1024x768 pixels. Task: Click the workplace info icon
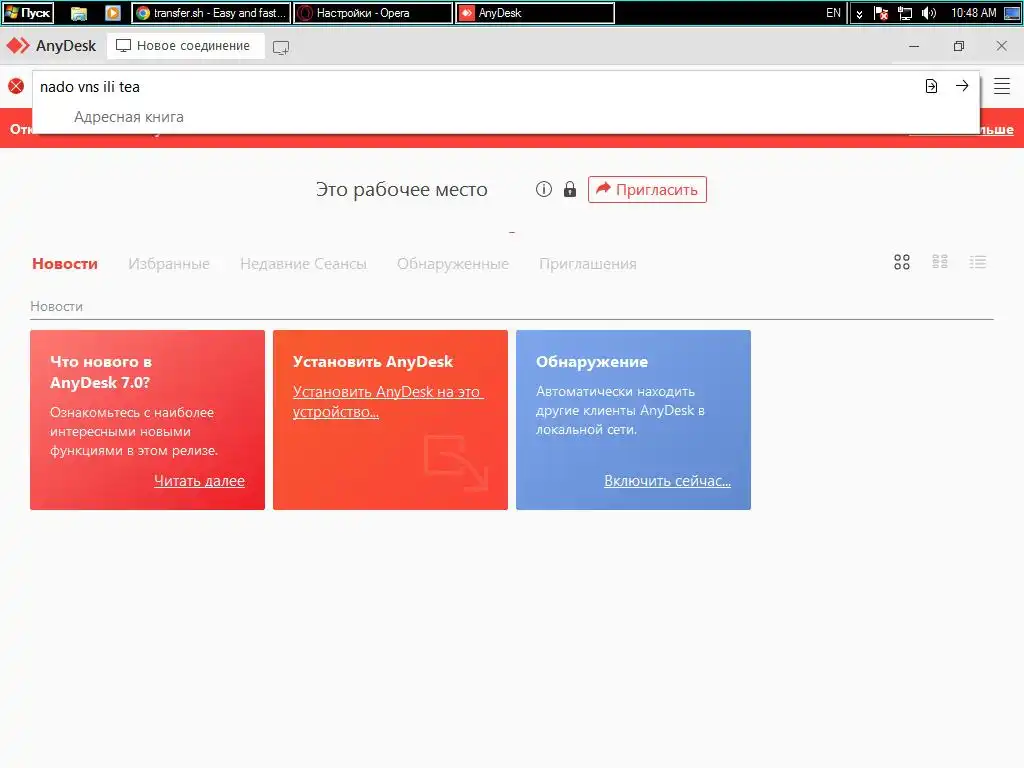544,189
